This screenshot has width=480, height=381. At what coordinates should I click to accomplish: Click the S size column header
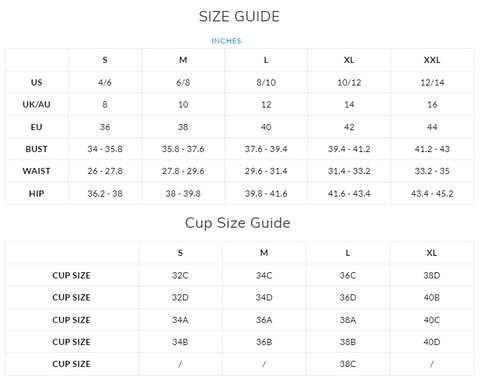point(105,60)
